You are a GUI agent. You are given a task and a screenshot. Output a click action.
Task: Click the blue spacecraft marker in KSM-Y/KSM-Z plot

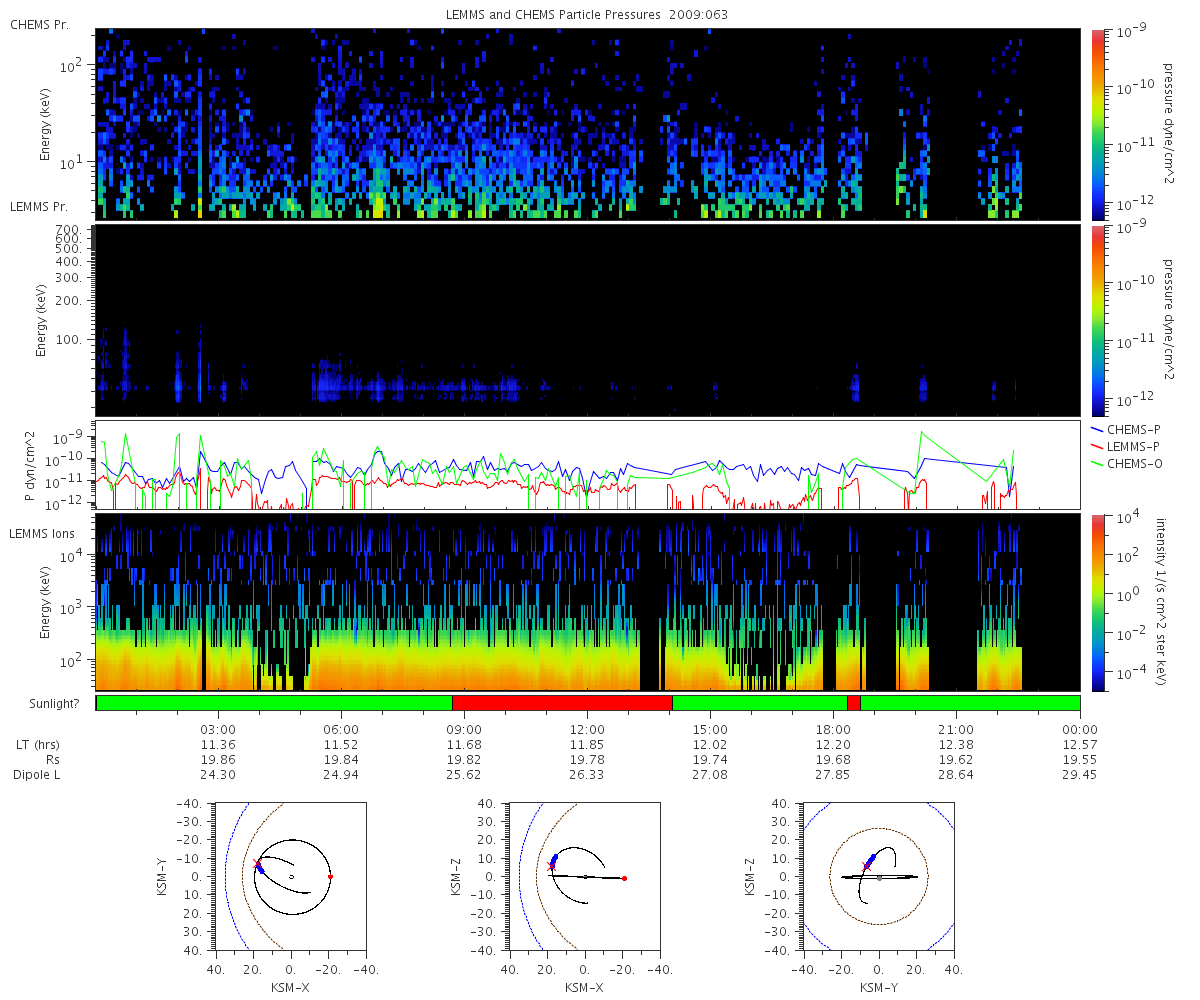pyautogui.click(x=871, y=859)
